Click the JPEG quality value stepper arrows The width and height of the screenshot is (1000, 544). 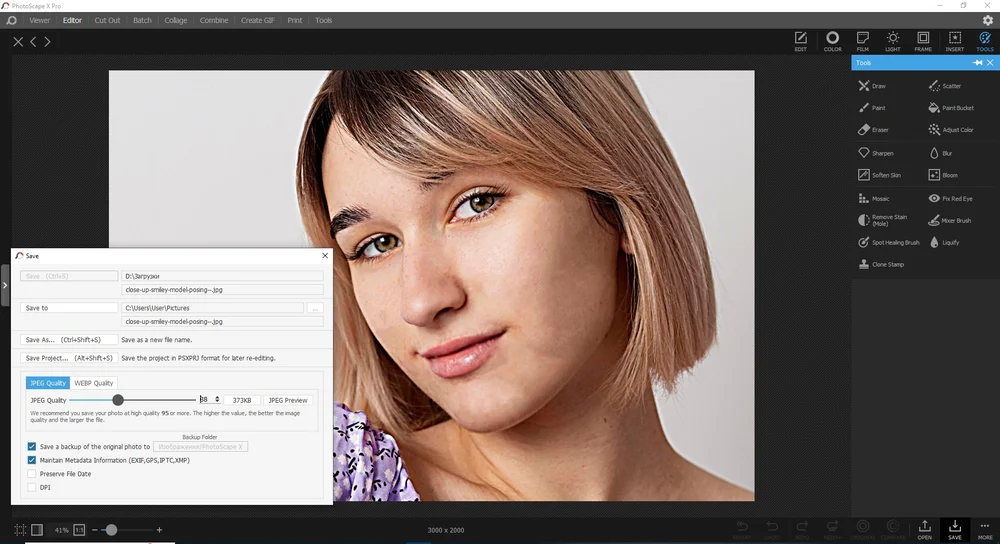[217, 399]
